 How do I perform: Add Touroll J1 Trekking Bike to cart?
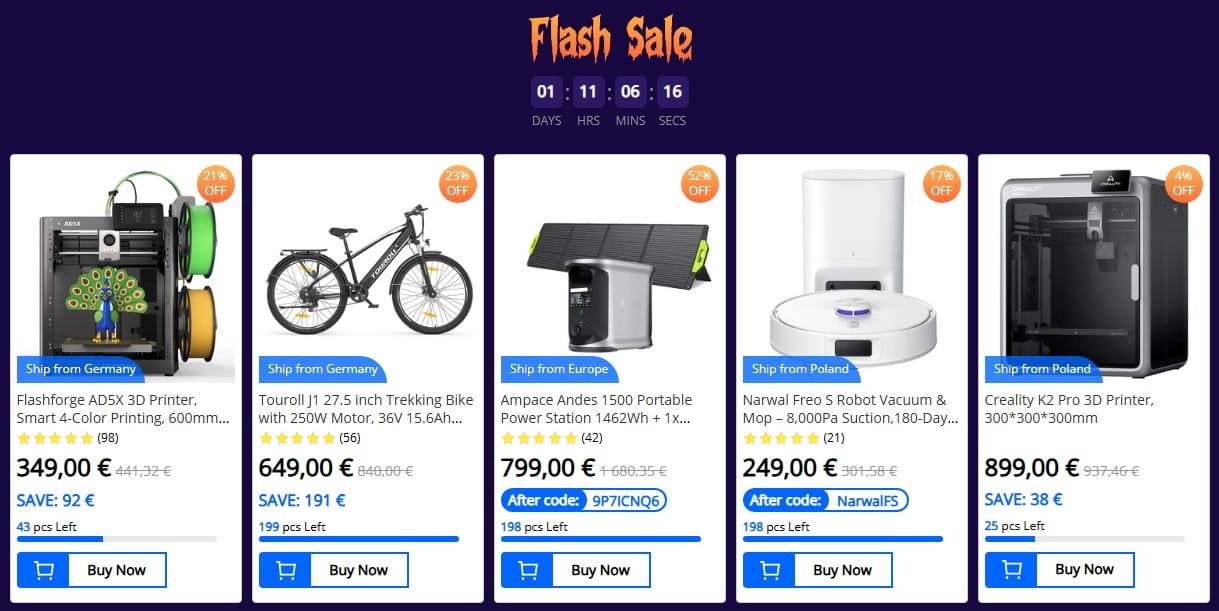[285, 570]
